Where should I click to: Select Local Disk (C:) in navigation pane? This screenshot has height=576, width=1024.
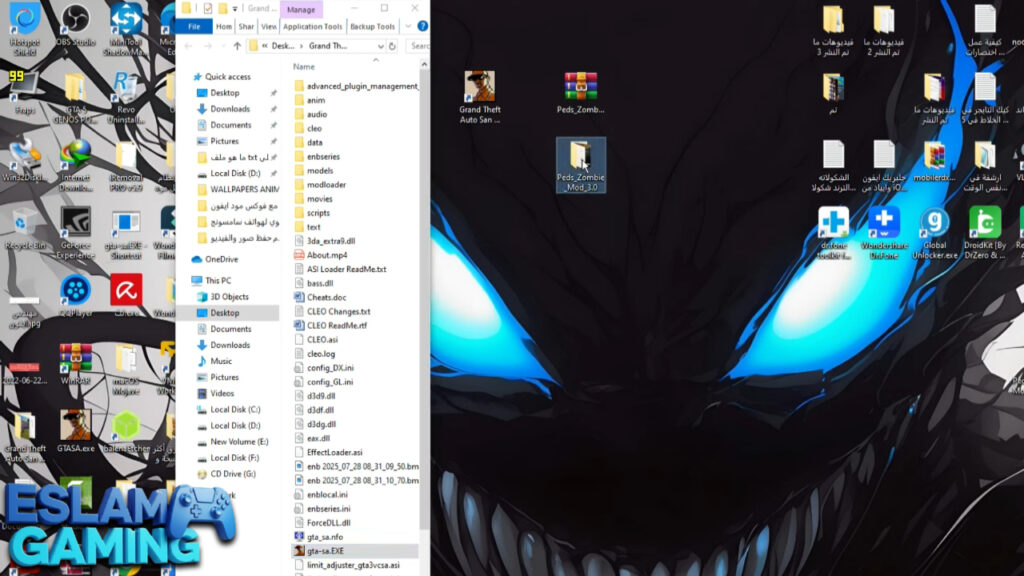[235, 409]
